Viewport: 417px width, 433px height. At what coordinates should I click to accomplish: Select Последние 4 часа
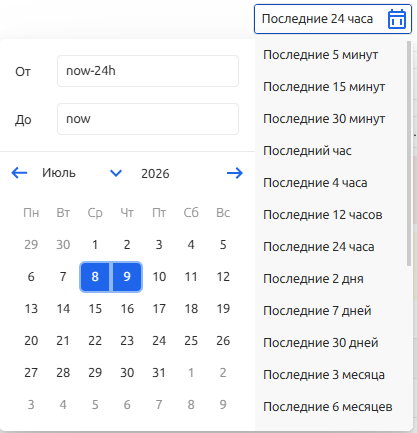[315, 183]
